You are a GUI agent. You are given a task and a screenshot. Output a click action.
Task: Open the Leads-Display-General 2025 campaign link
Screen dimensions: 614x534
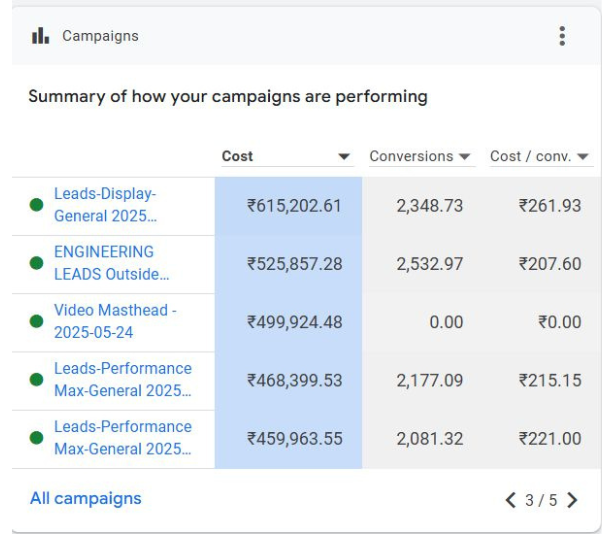pyautogui.click(x=105, y=205)
